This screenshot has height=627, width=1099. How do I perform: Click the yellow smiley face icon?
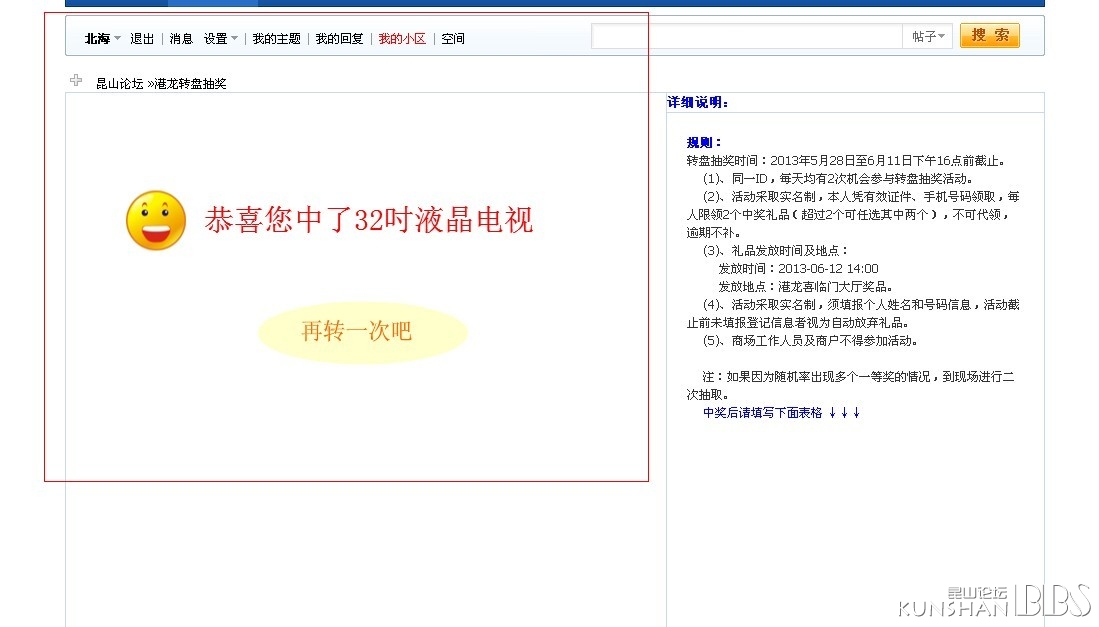point(156,220)
